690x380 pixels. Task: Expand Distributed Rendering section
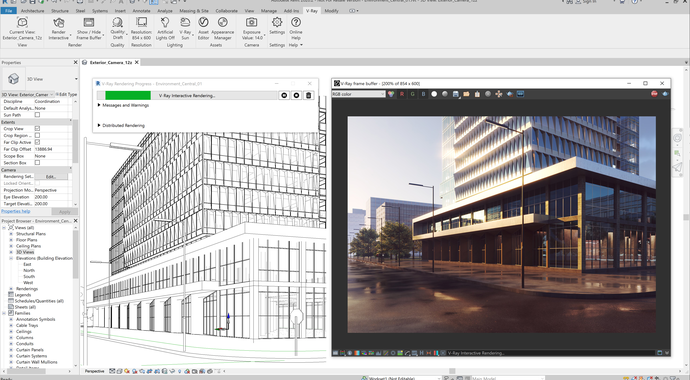click(x=121, y=125)
